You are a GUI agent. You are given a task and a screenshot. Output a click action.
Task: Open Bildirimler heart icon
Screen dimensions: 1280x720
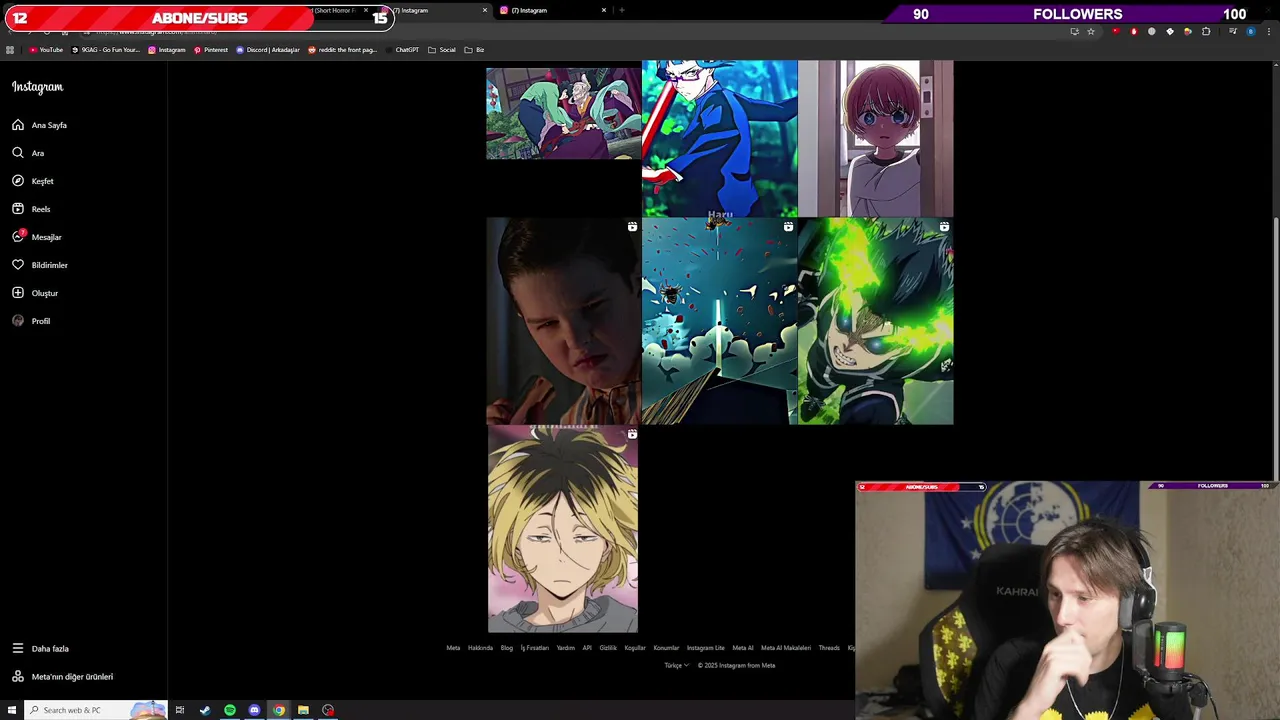18,265
